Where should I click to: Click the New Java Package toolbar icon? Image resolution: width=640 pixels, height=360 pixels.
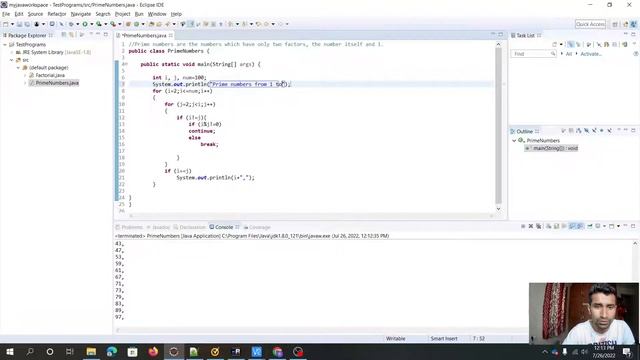pyautogui.click(x=128, y=24)
